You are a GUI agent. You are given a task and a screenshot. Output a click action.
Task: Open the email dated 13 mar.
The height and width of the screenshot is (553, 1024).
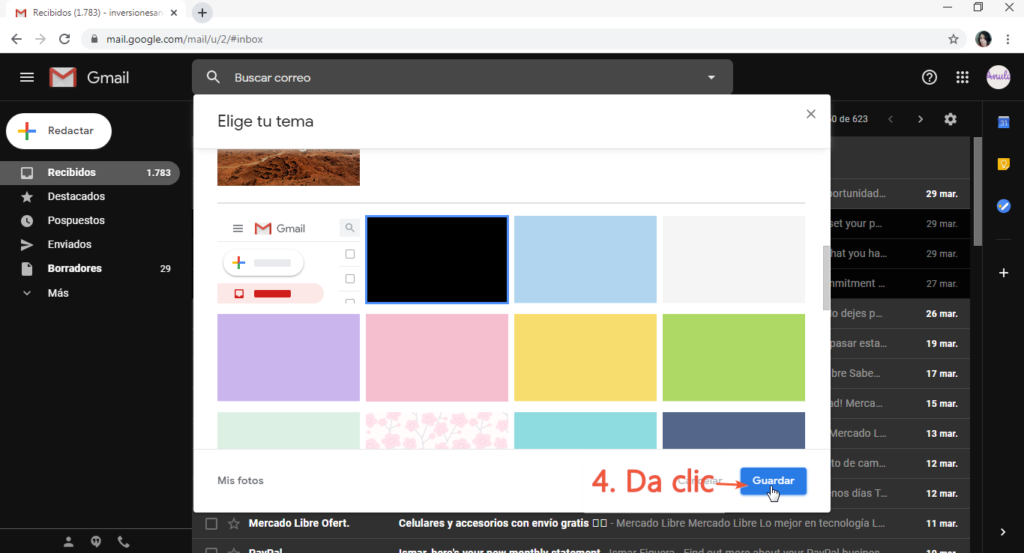pyautogui.click(x=900, y=434)
